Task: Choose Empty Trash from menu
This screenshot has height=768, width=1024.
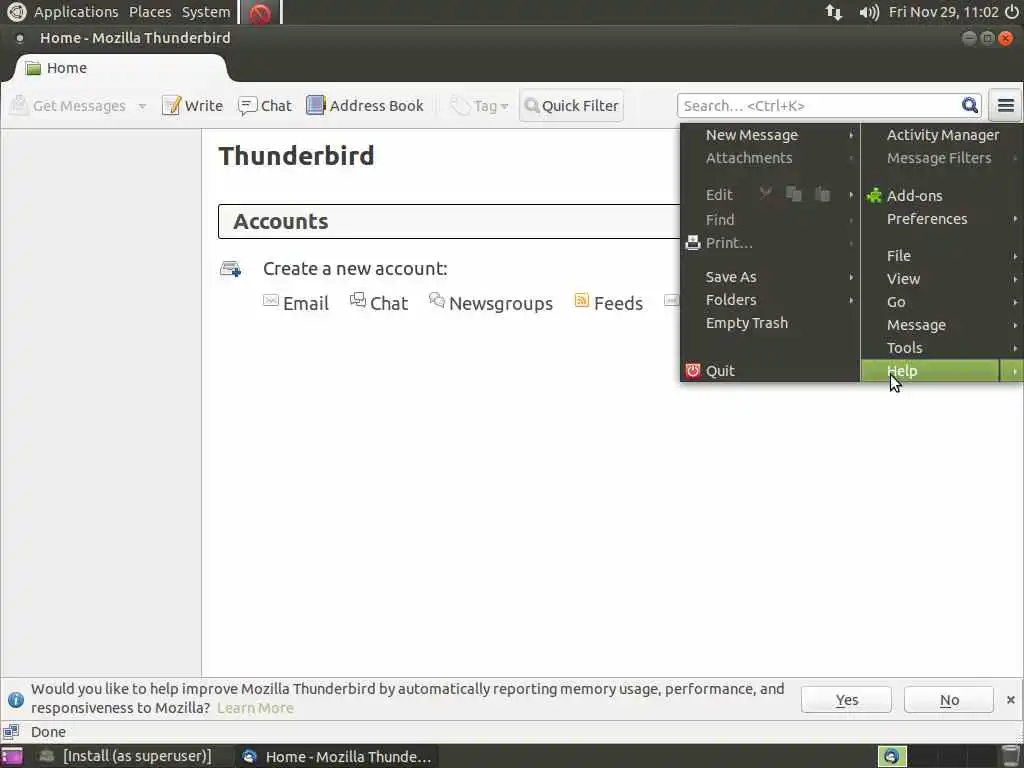Action: pos(770,323)
